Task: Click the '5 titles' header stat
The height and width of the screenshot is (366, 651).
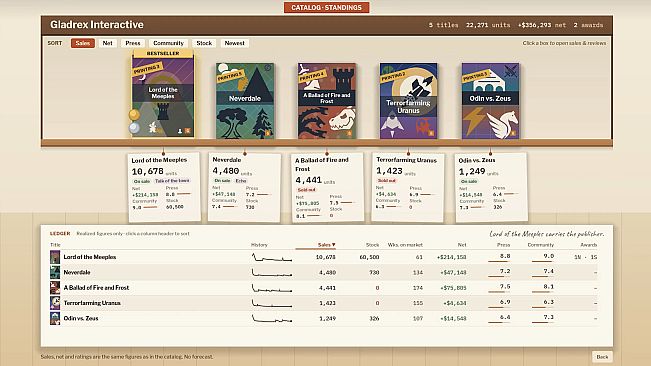Action: click(x=443, y=25)
